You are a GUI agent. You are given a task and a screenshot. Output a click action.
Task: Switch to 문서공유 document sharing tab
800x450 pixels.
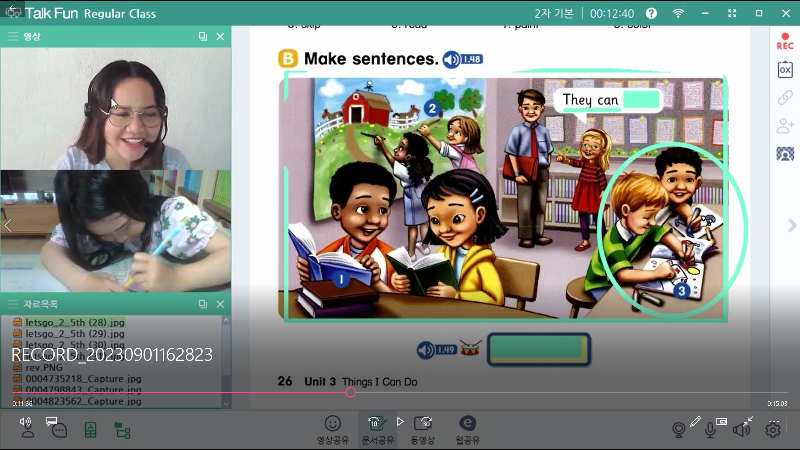coord(376,428)
